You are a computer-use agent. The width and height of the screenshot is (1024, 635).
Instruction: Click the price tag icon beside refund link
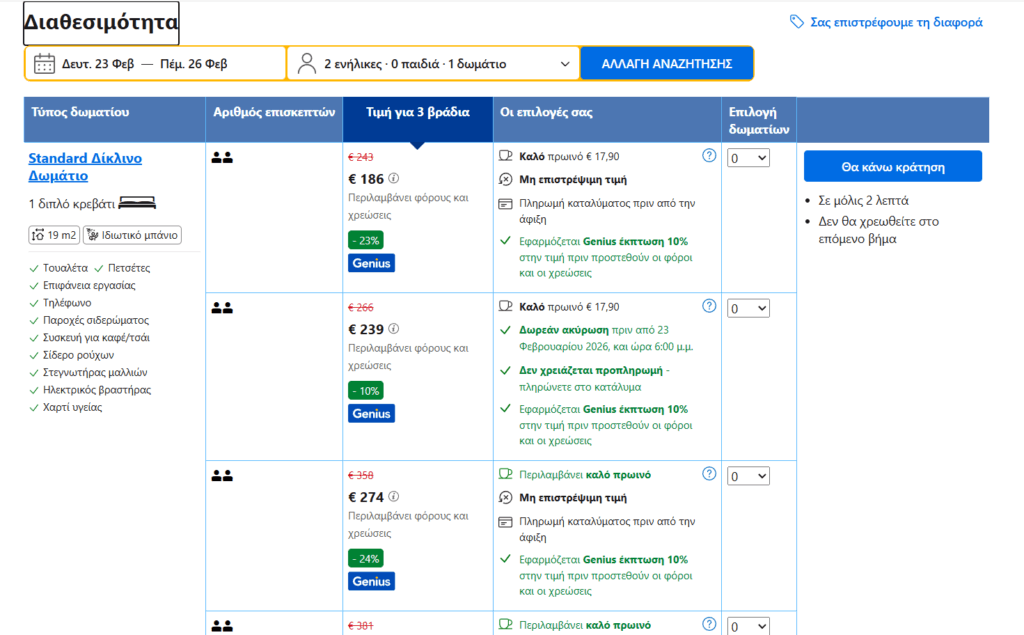click(x=797, y=22)
